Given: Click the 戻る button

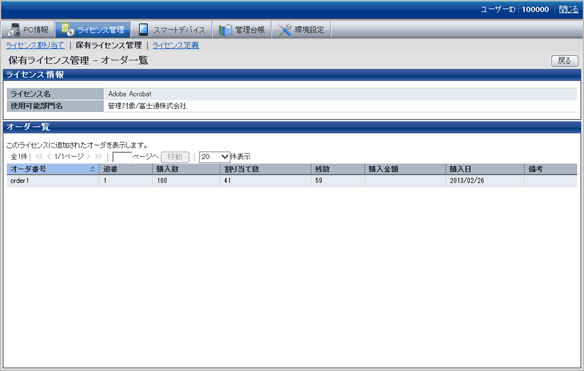Looking at the screenshot, I should coord(565,61).
